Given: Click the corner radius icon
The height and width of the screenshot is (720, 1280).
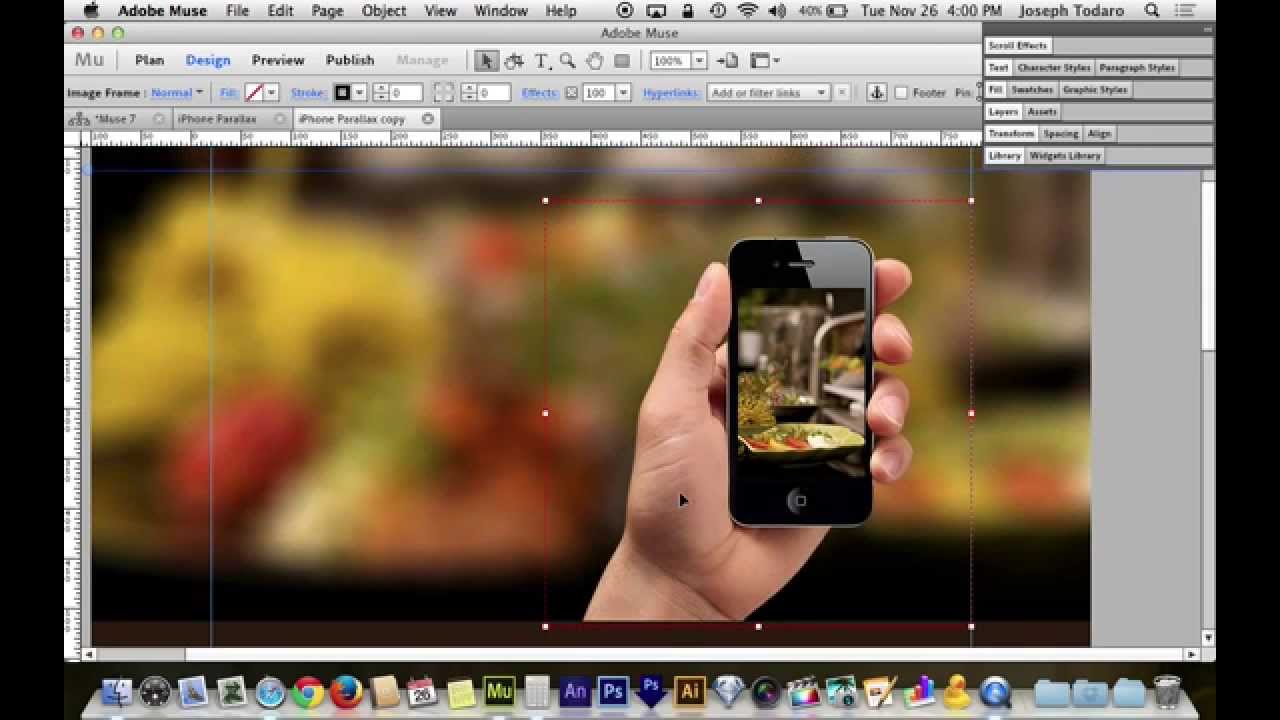Looking at the screenshot, I should coord(444,93).
